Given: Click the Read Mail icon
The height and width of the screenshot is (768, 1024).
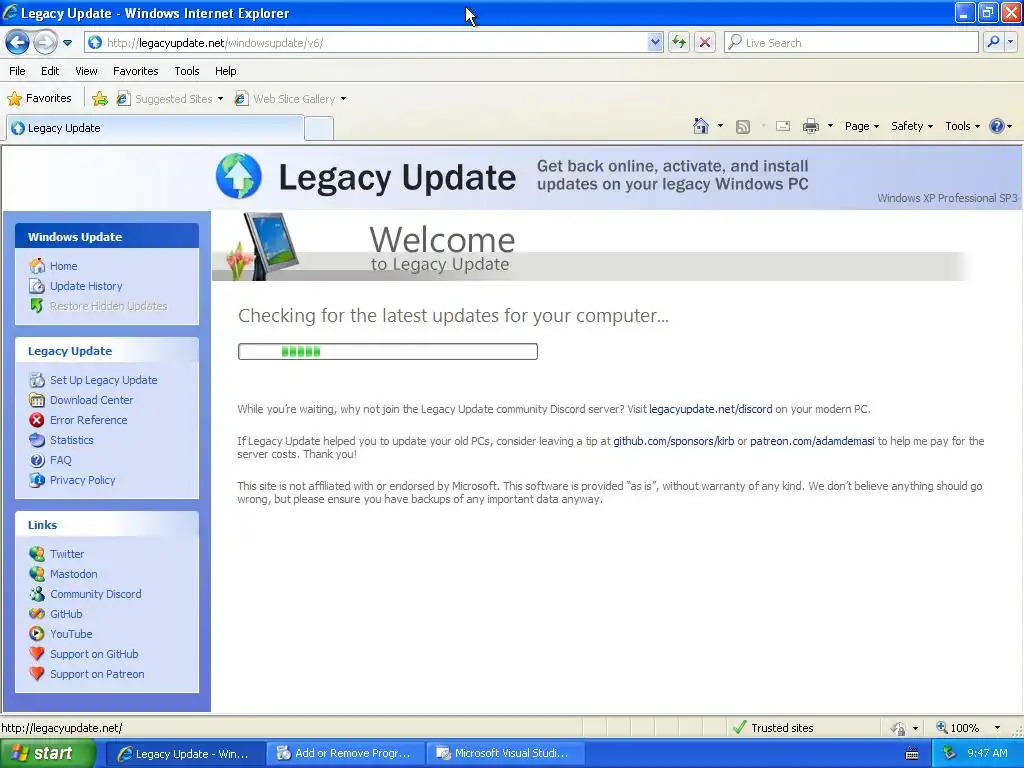Looking at the screenshot, I should [782, 126].
